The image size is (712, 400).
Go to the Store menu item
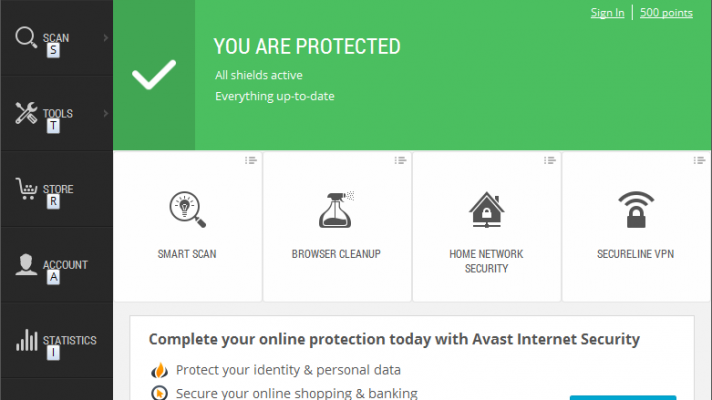click(58, 189)
